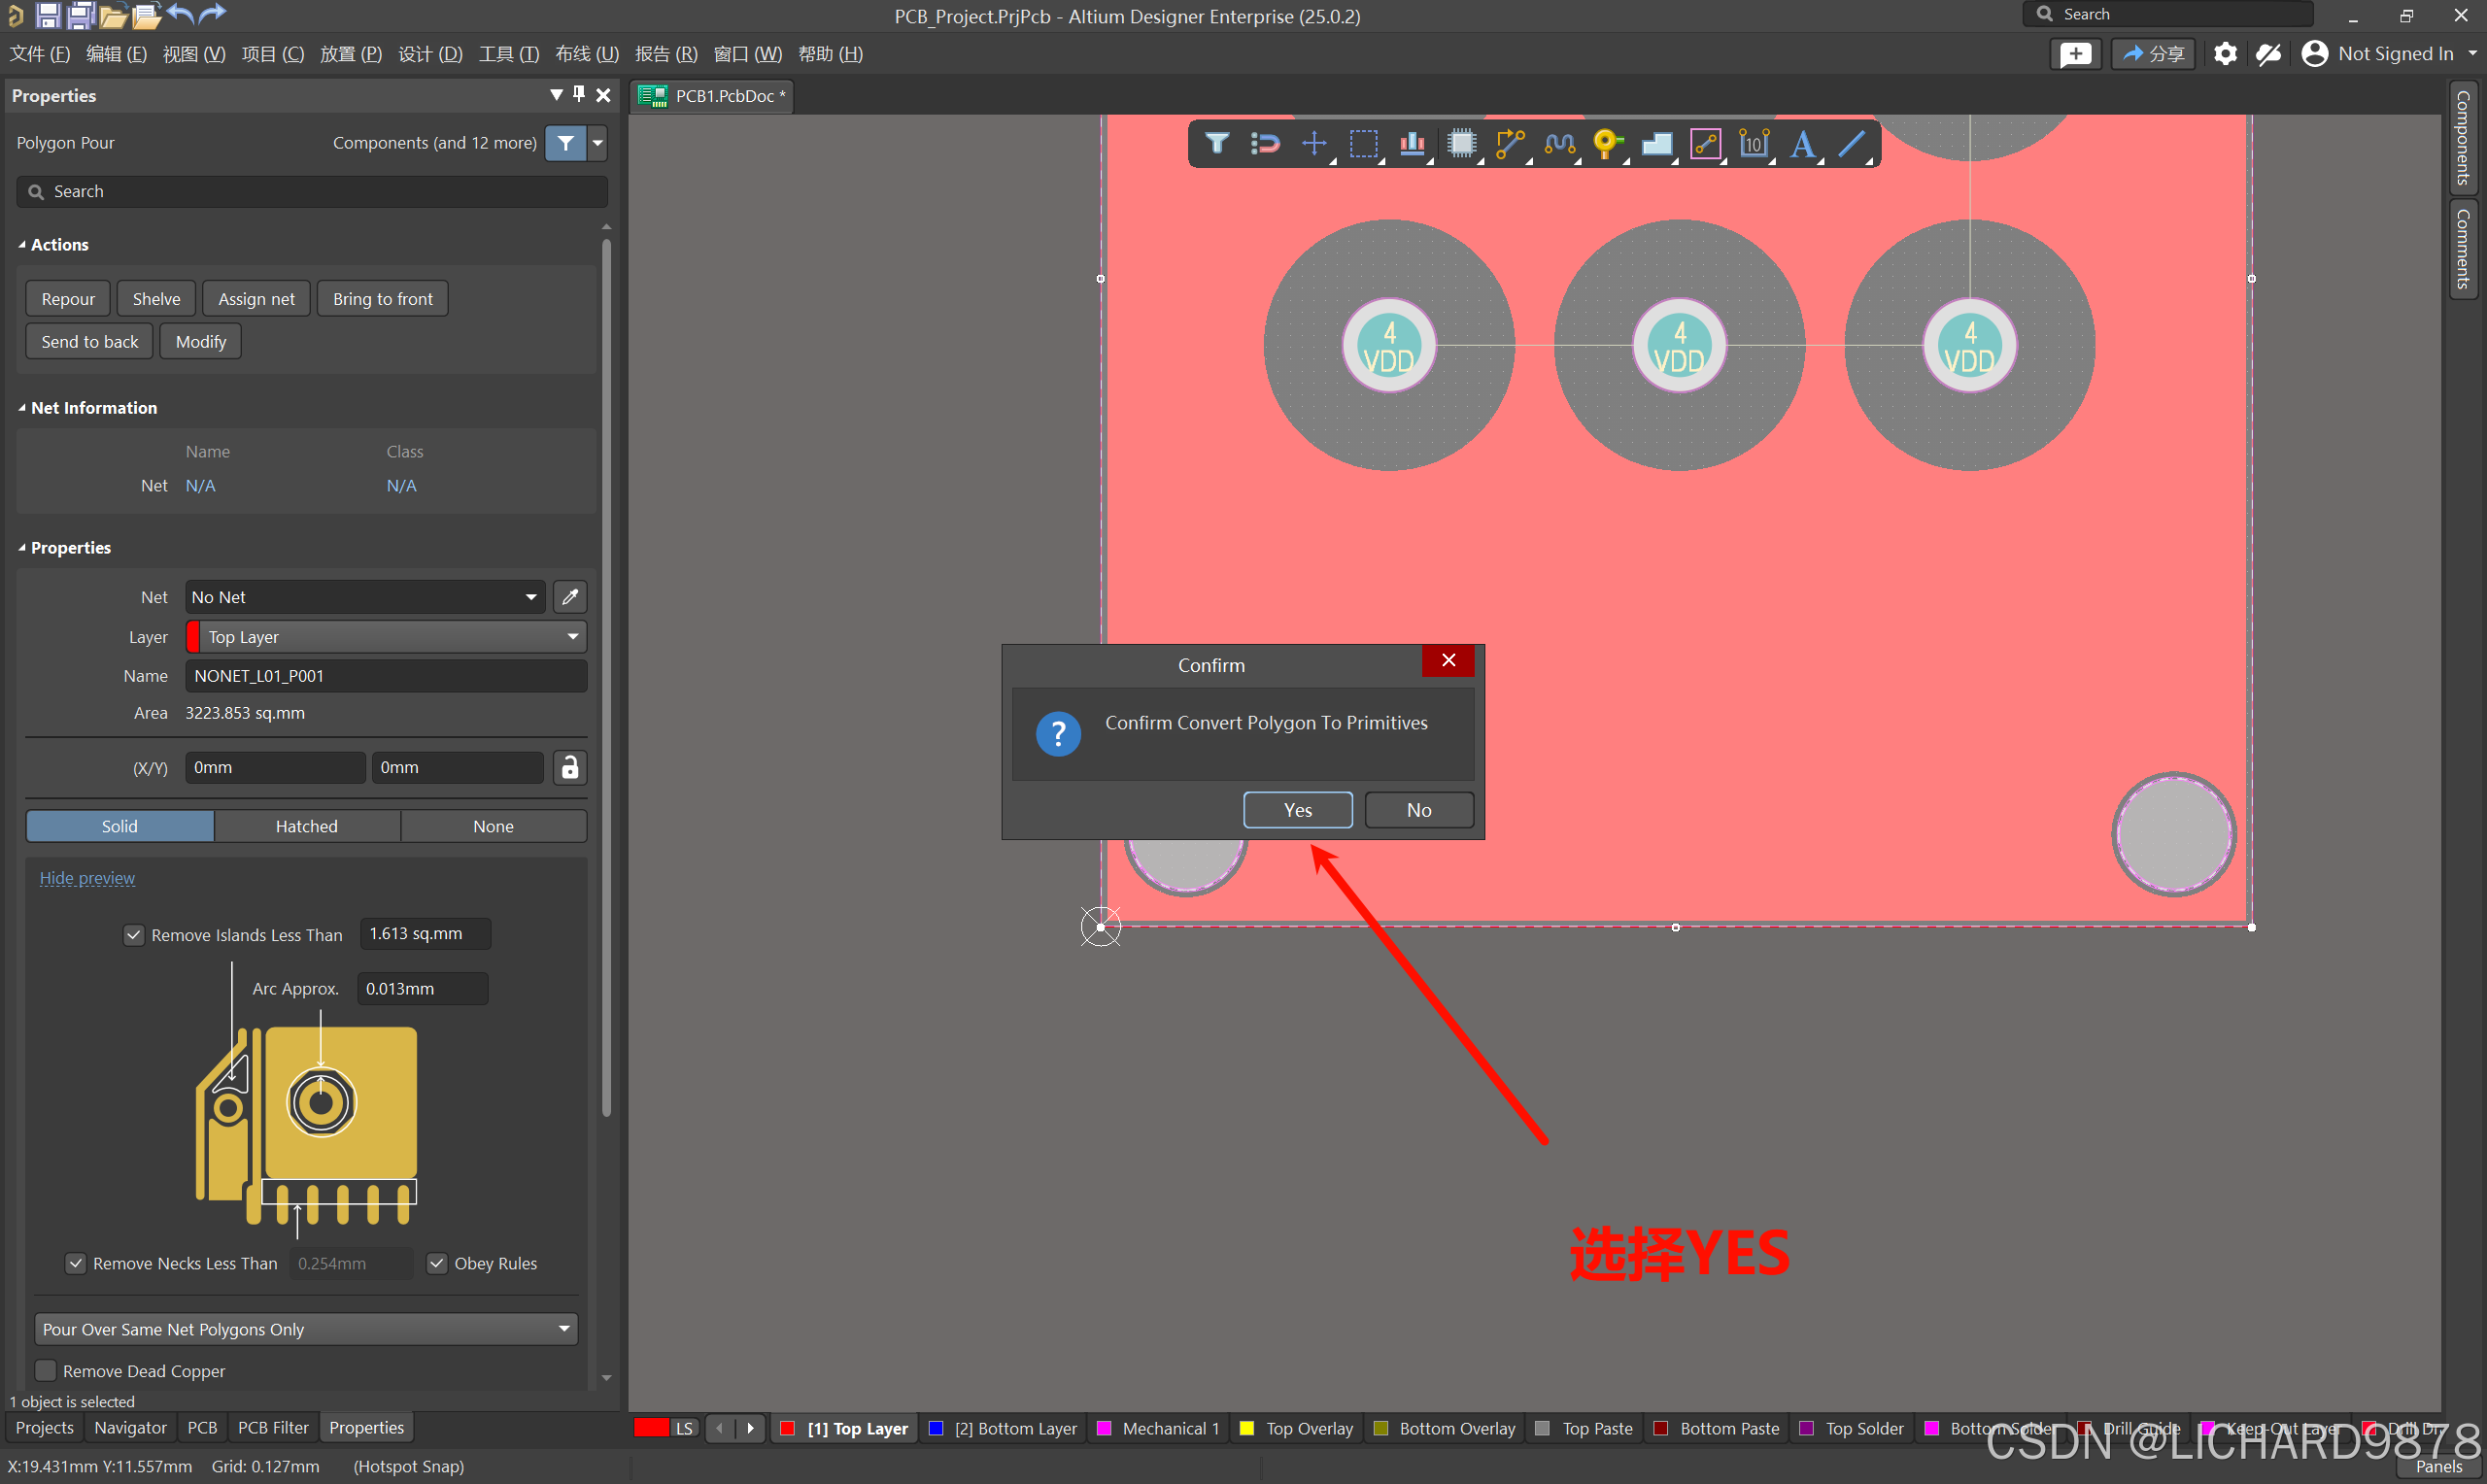
Task: Select the place polygon pour icon
Action: pyautogui.click(x=1656, y=144)
